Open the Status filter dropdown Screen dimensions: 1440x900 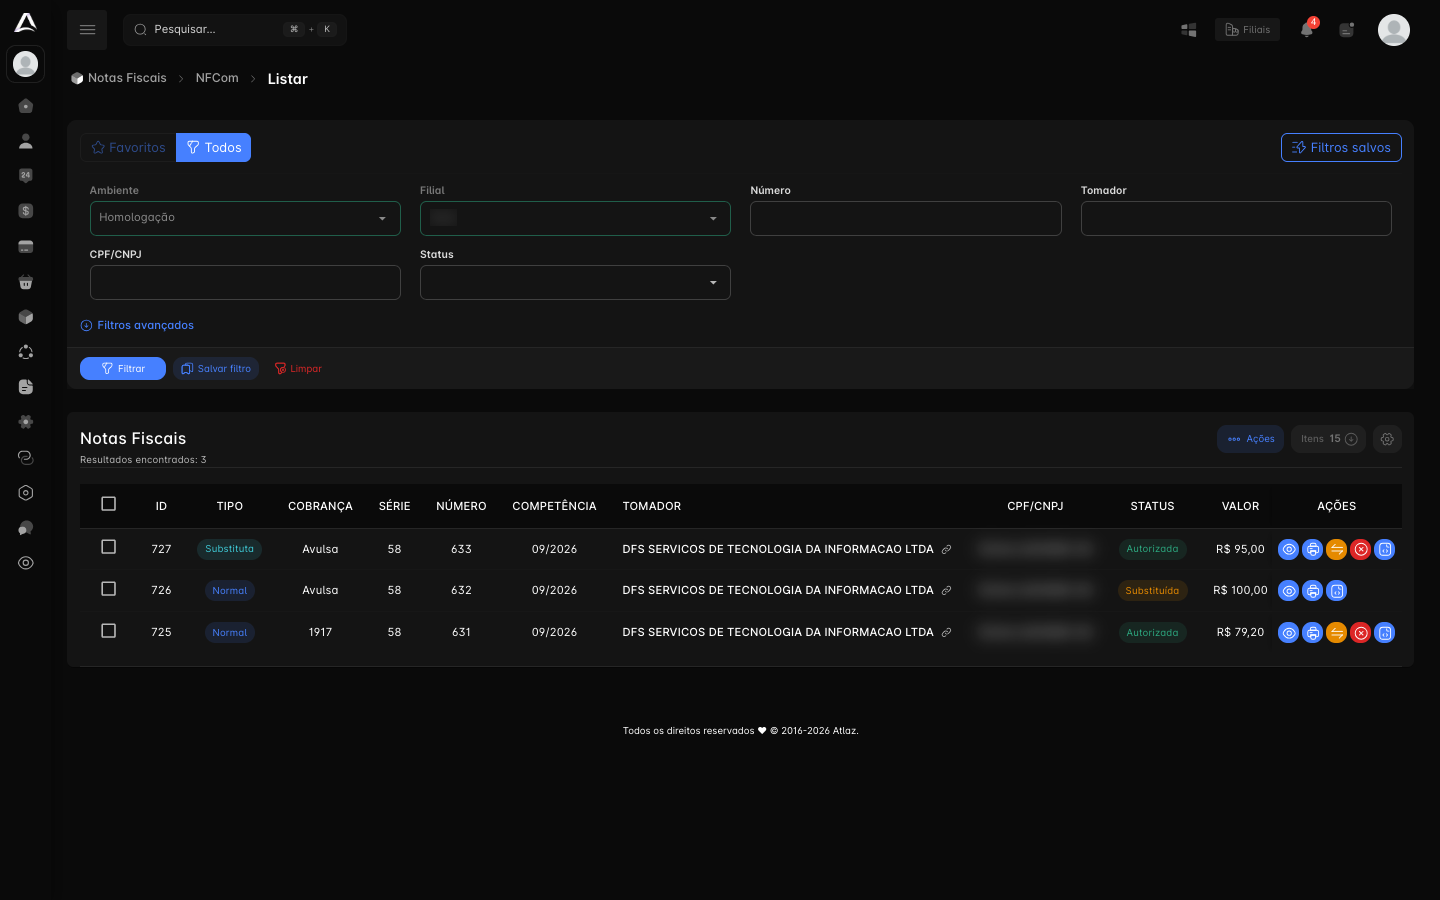point(575,282)
